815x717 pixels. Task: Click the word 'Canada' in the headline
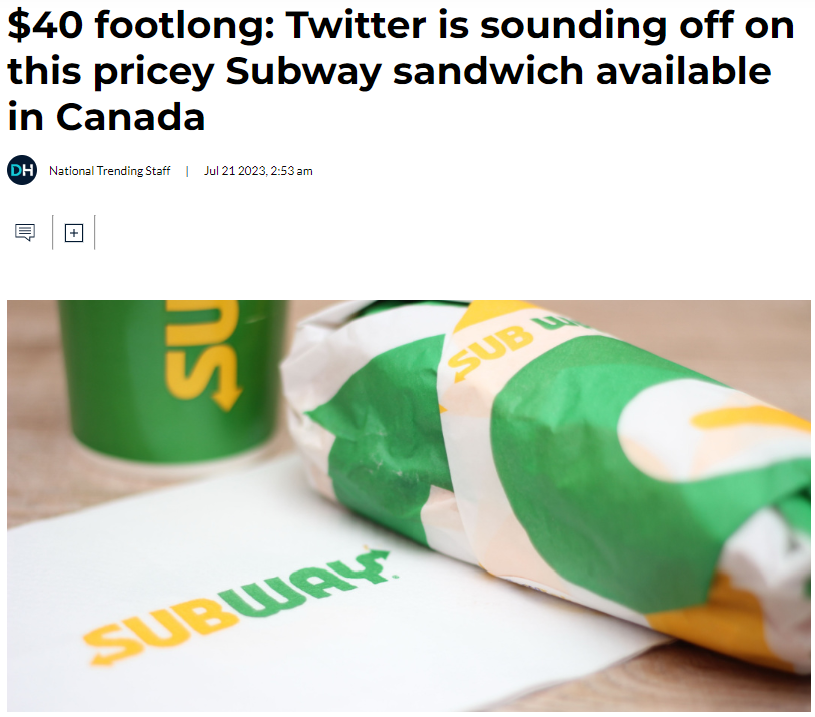click(x=130, y=117)
